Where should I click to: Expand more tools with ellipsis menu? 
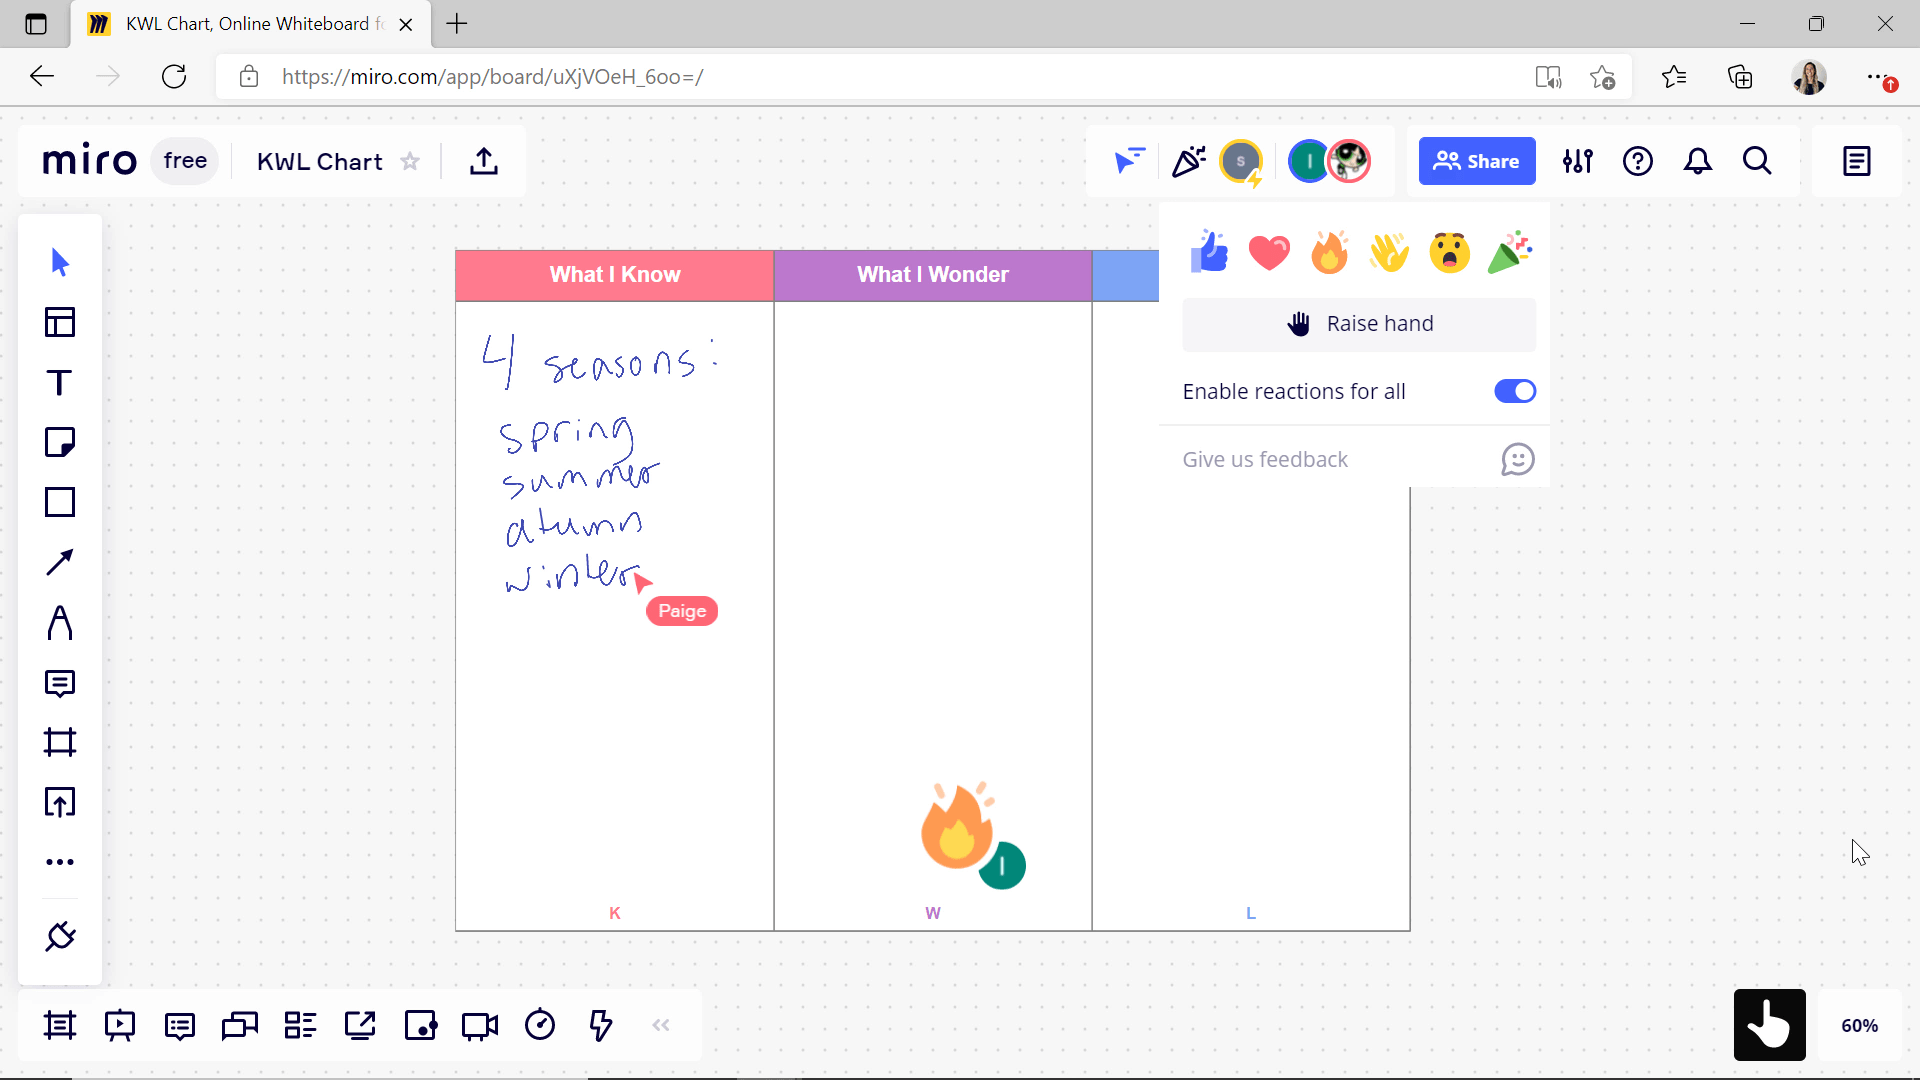[59, 862]
